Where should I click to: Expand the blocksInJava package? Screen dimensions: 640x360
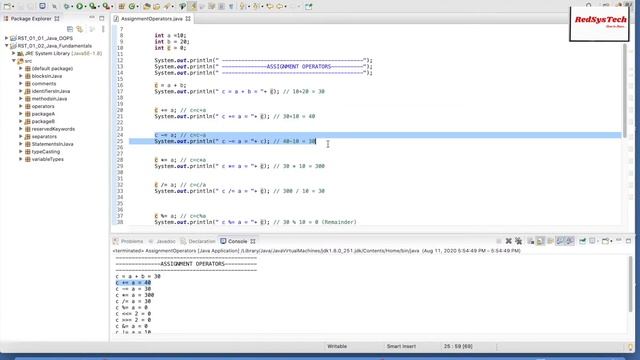tap(21, 76)
